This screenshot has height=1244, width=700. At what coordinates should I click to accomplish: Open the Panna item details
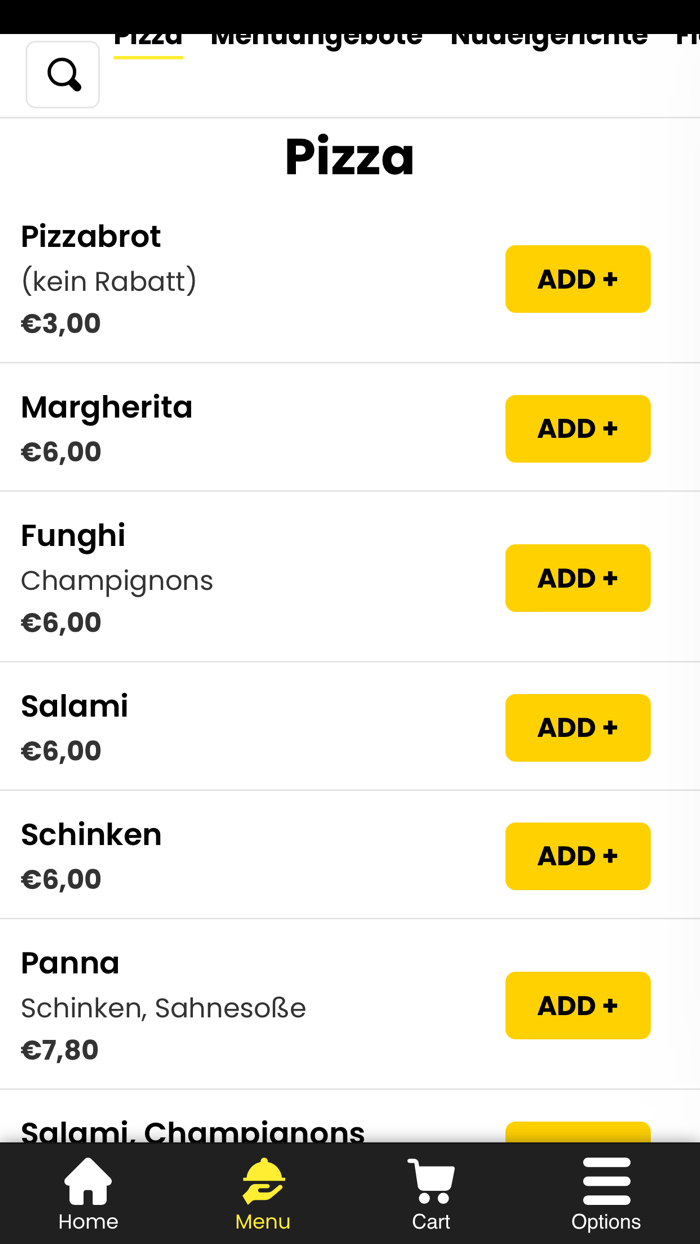point(70,963)
